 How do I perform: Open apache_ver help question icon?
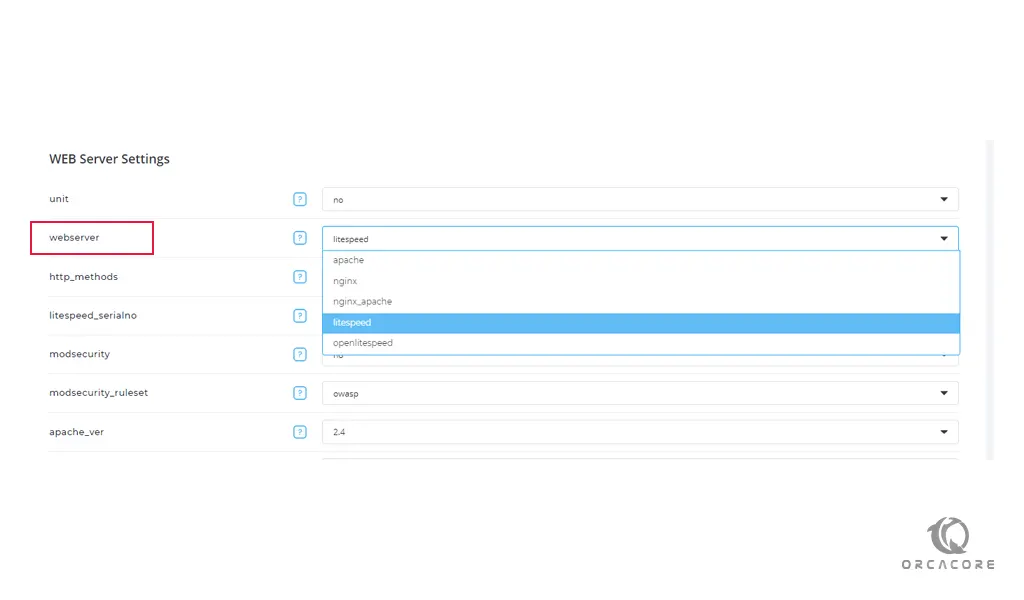[x=300, y=432]
